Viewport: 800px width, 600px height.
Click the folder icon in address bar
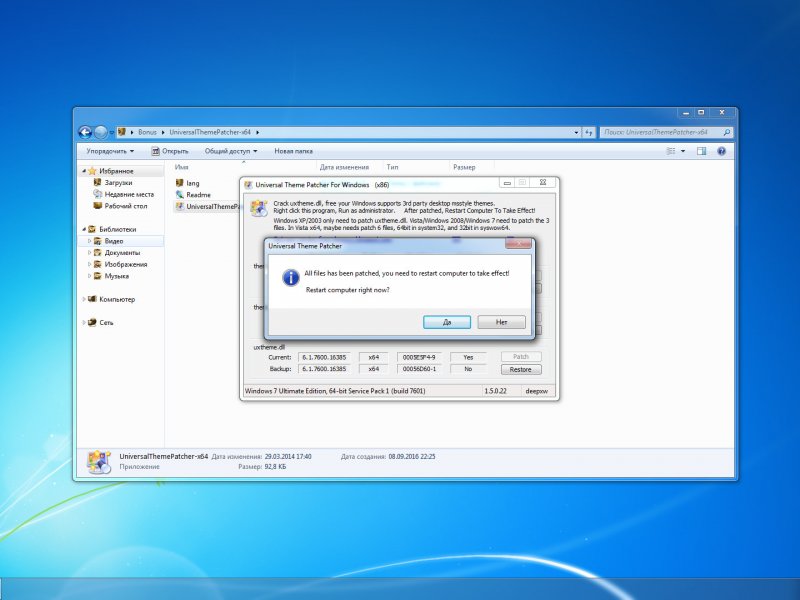(122, 132)
